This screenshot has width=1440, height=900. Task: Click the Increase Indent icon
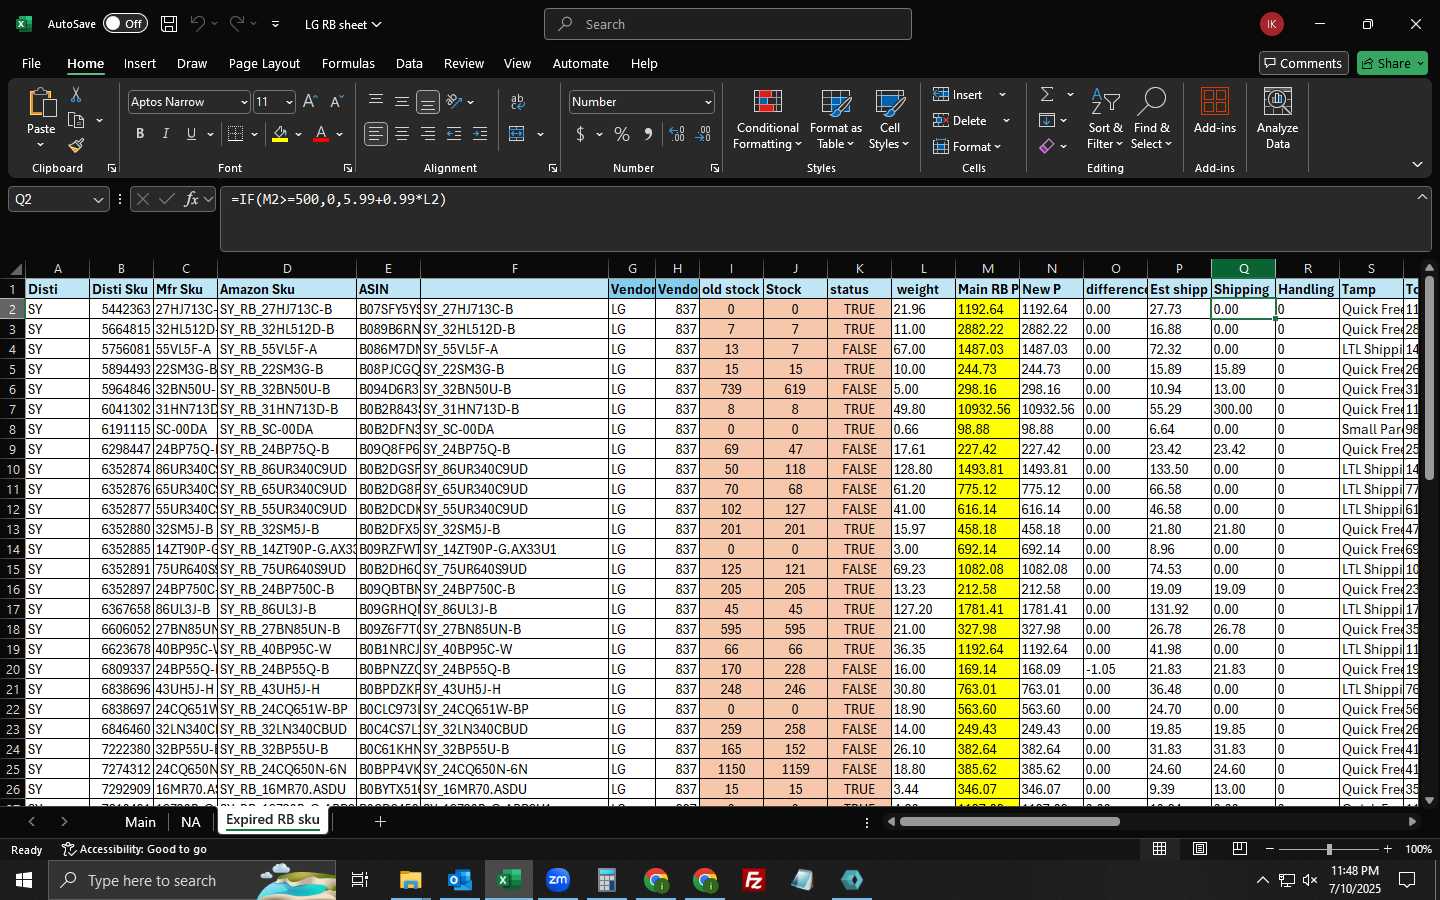(x=480, y=134)
